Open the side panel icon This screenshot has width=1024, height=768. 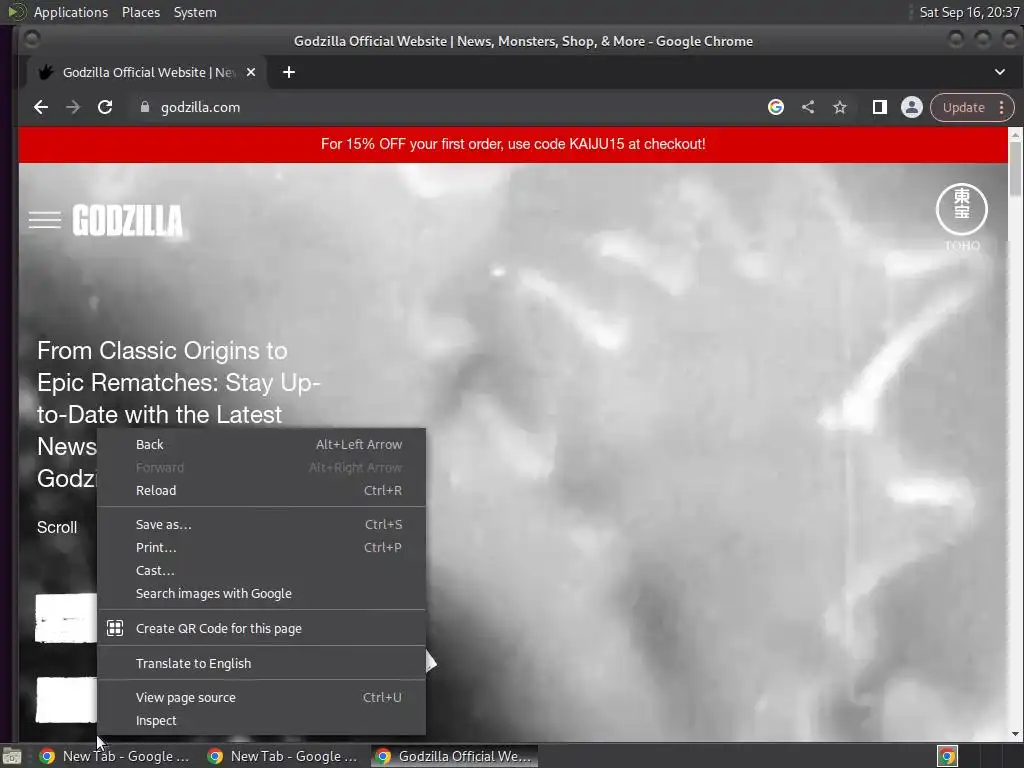click(880, 107)
